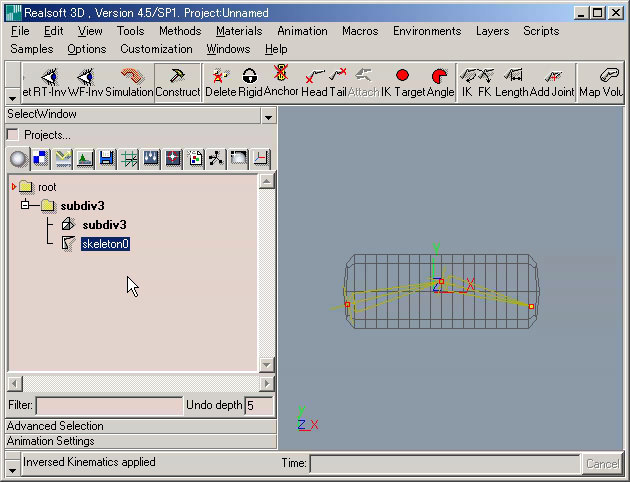The width and height of the screenshot is (630, 482).
Task: Open the axes coordinate icon tab
Action: pyautogui.click(x=260, y=159)
